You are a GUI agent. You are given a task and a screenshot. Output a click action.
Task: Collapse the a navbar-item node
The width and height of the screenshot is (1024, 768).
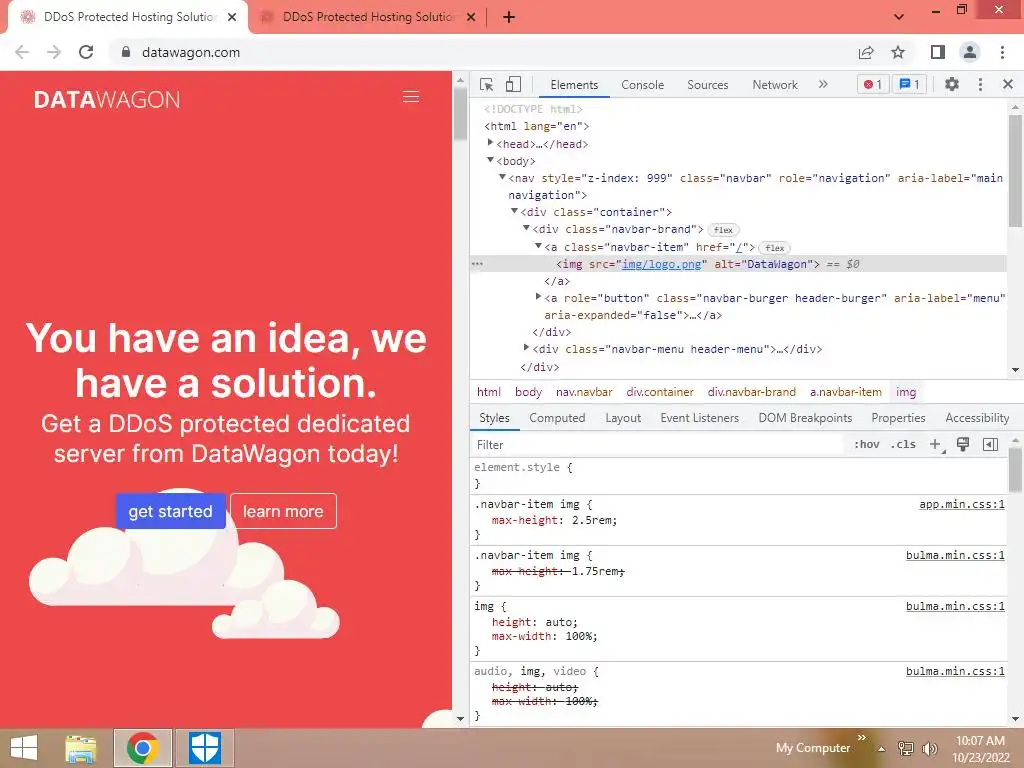pyautogui.click(x=538, y=246)
